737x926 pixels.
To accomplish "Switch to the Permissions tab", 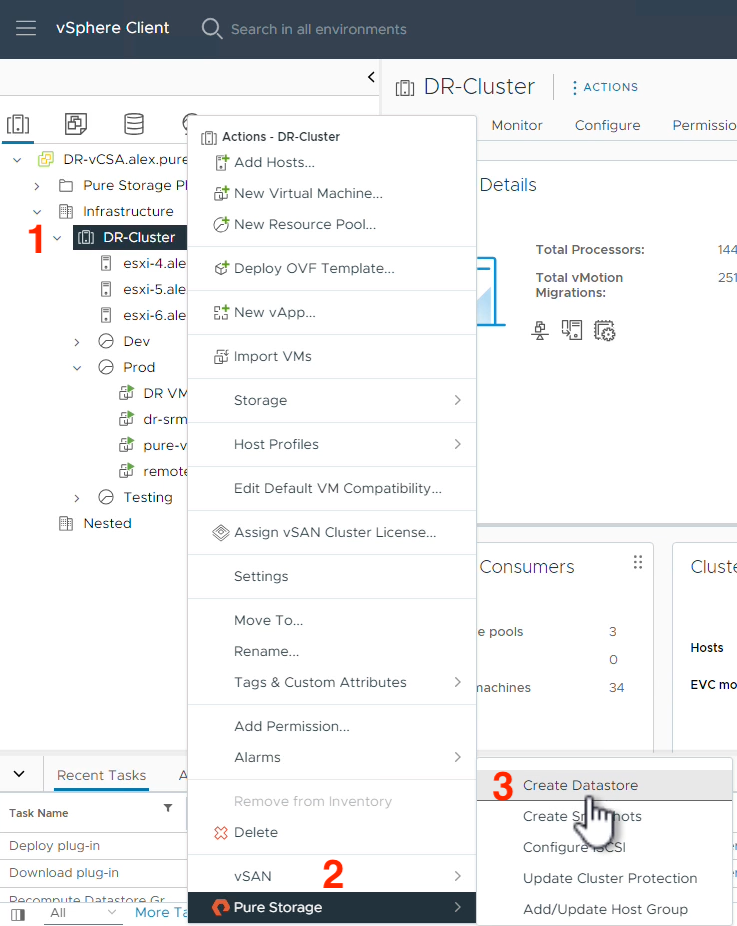I will (x=704, y=125).
